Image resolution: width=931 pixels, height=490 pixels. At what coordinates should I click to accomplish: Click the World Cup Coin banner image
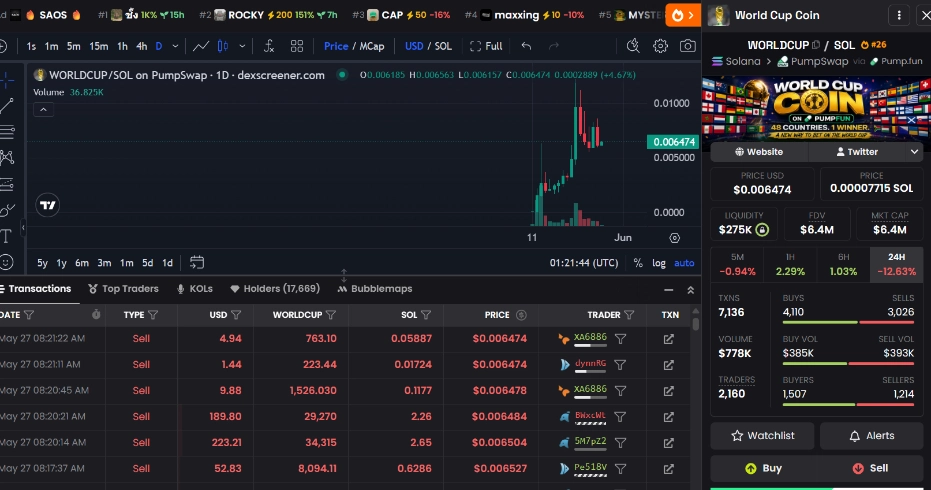coord(816,109)
